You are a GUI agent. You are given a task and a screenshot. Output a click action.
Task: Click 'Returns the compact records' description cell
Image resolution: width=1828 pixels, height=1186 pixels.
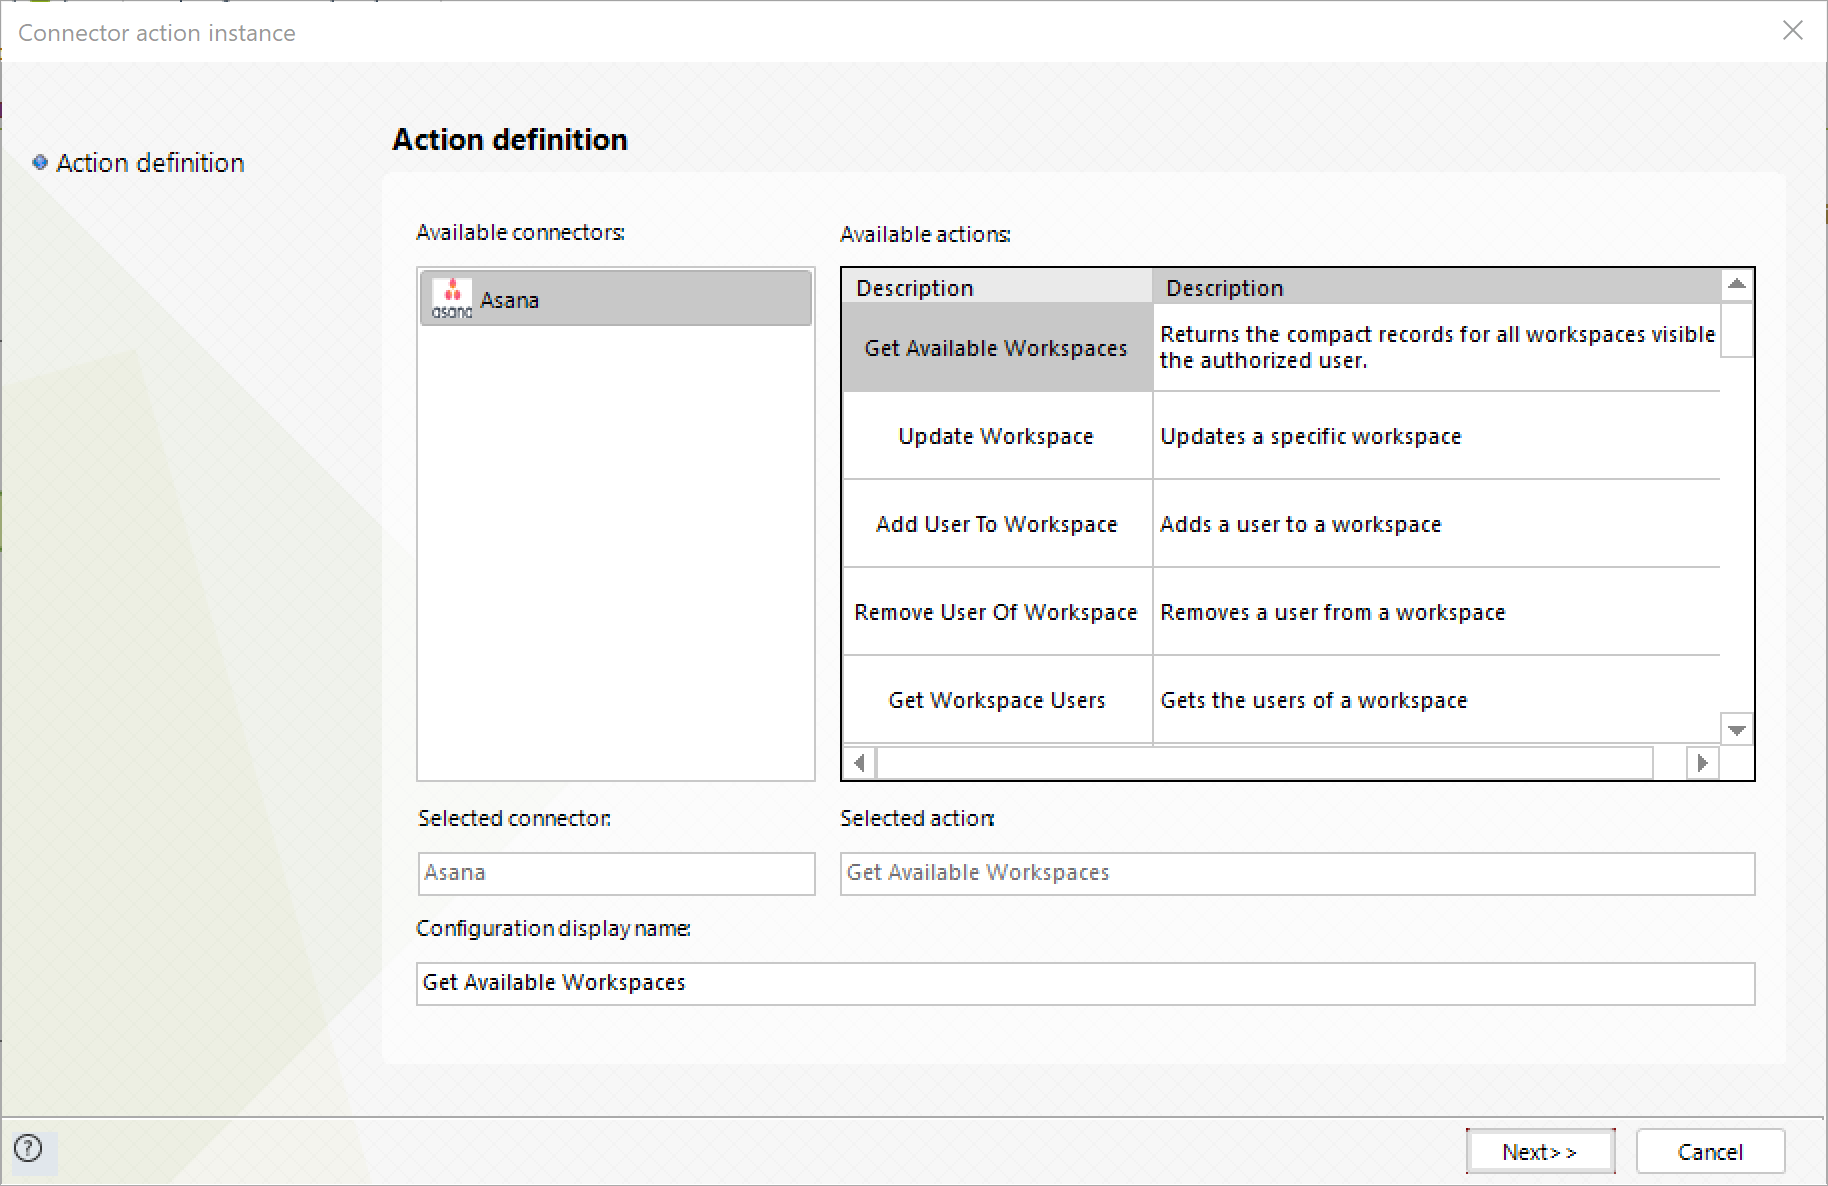tap(1436, 348)
